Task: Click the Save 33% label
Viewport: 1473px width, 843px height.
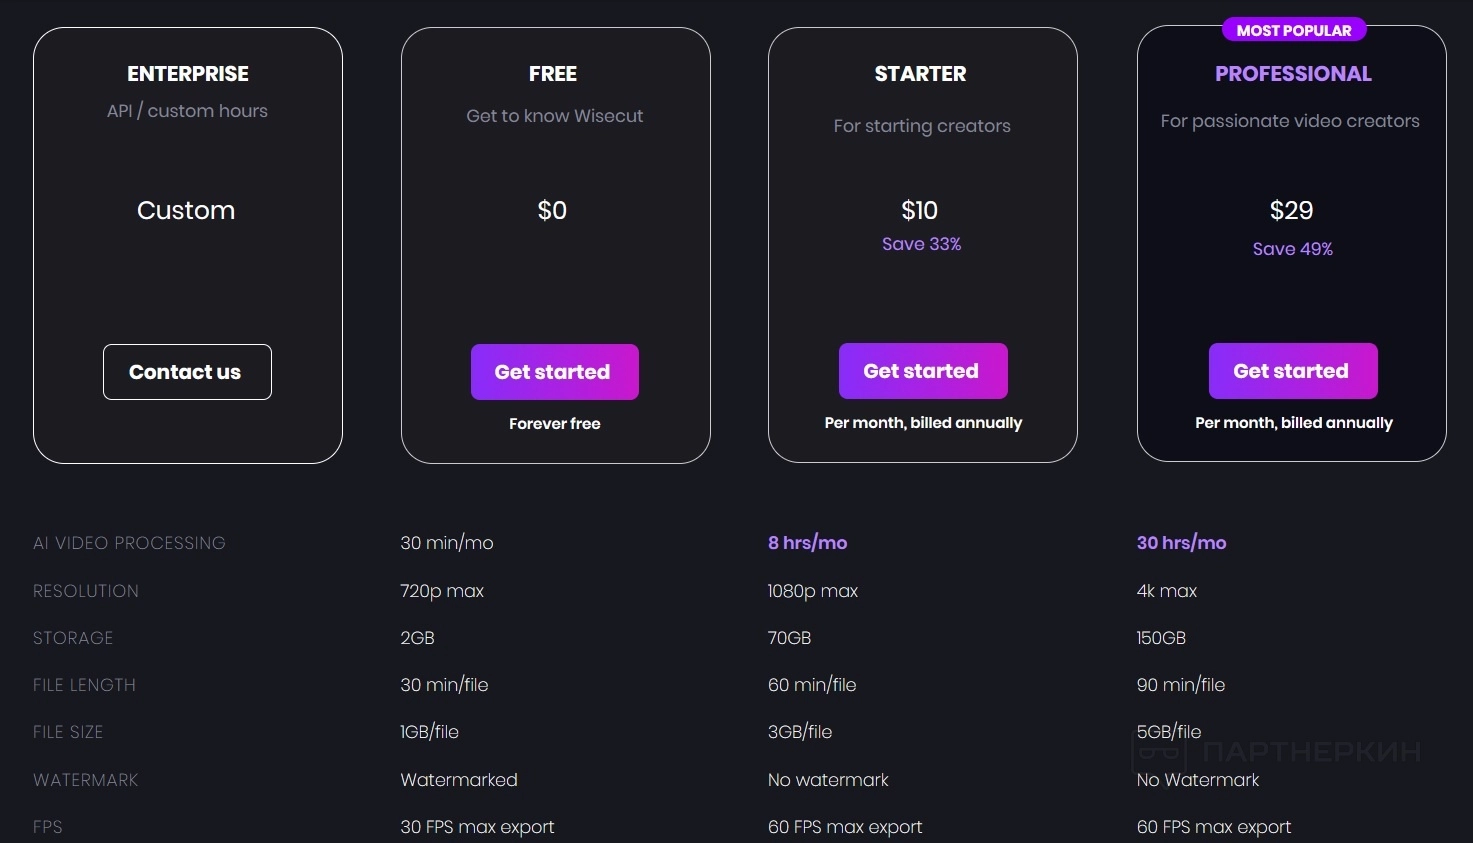Action: [x=921, y=244]
